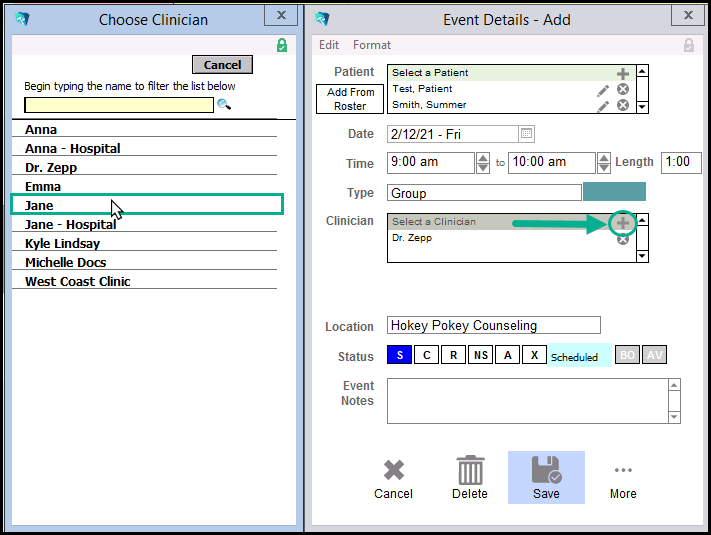Remove Dr. Zepp from the clinician list
711x535 pixels.
[623, 239]
